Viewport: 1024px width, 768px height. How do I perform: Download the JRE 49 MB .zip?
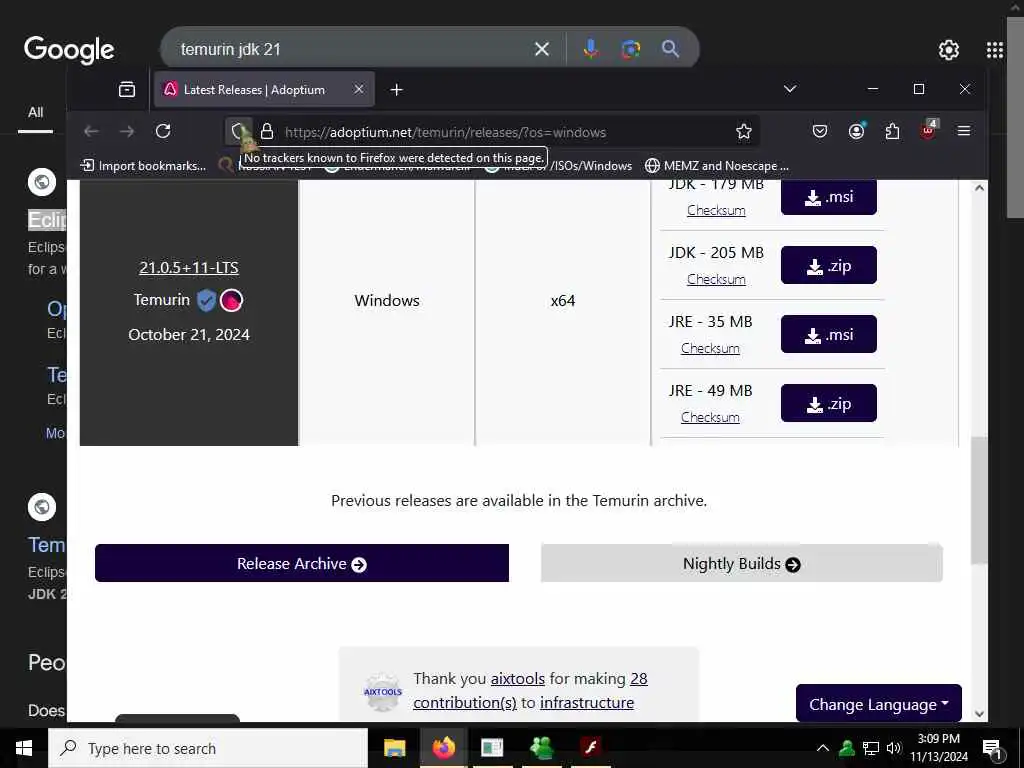(x=828, y=403)
